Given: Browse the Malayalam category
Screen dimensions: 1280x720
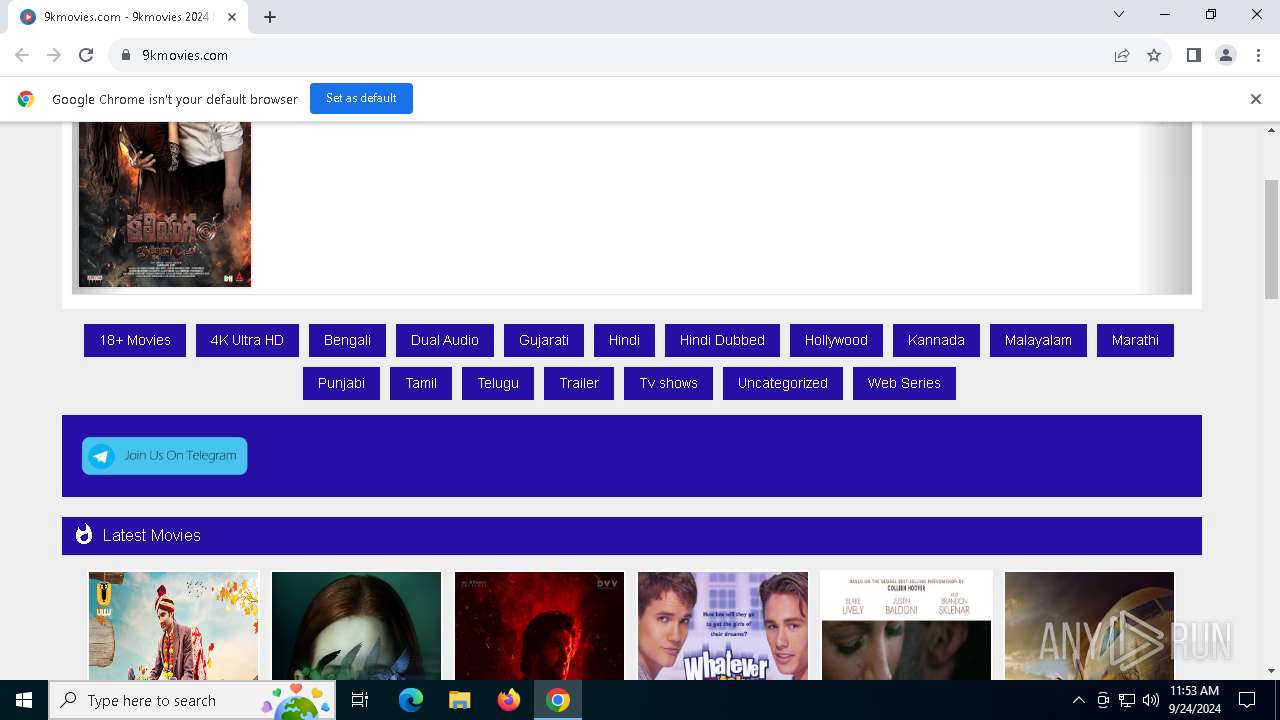Looking at the screenshot, I should click(1038, 340).
